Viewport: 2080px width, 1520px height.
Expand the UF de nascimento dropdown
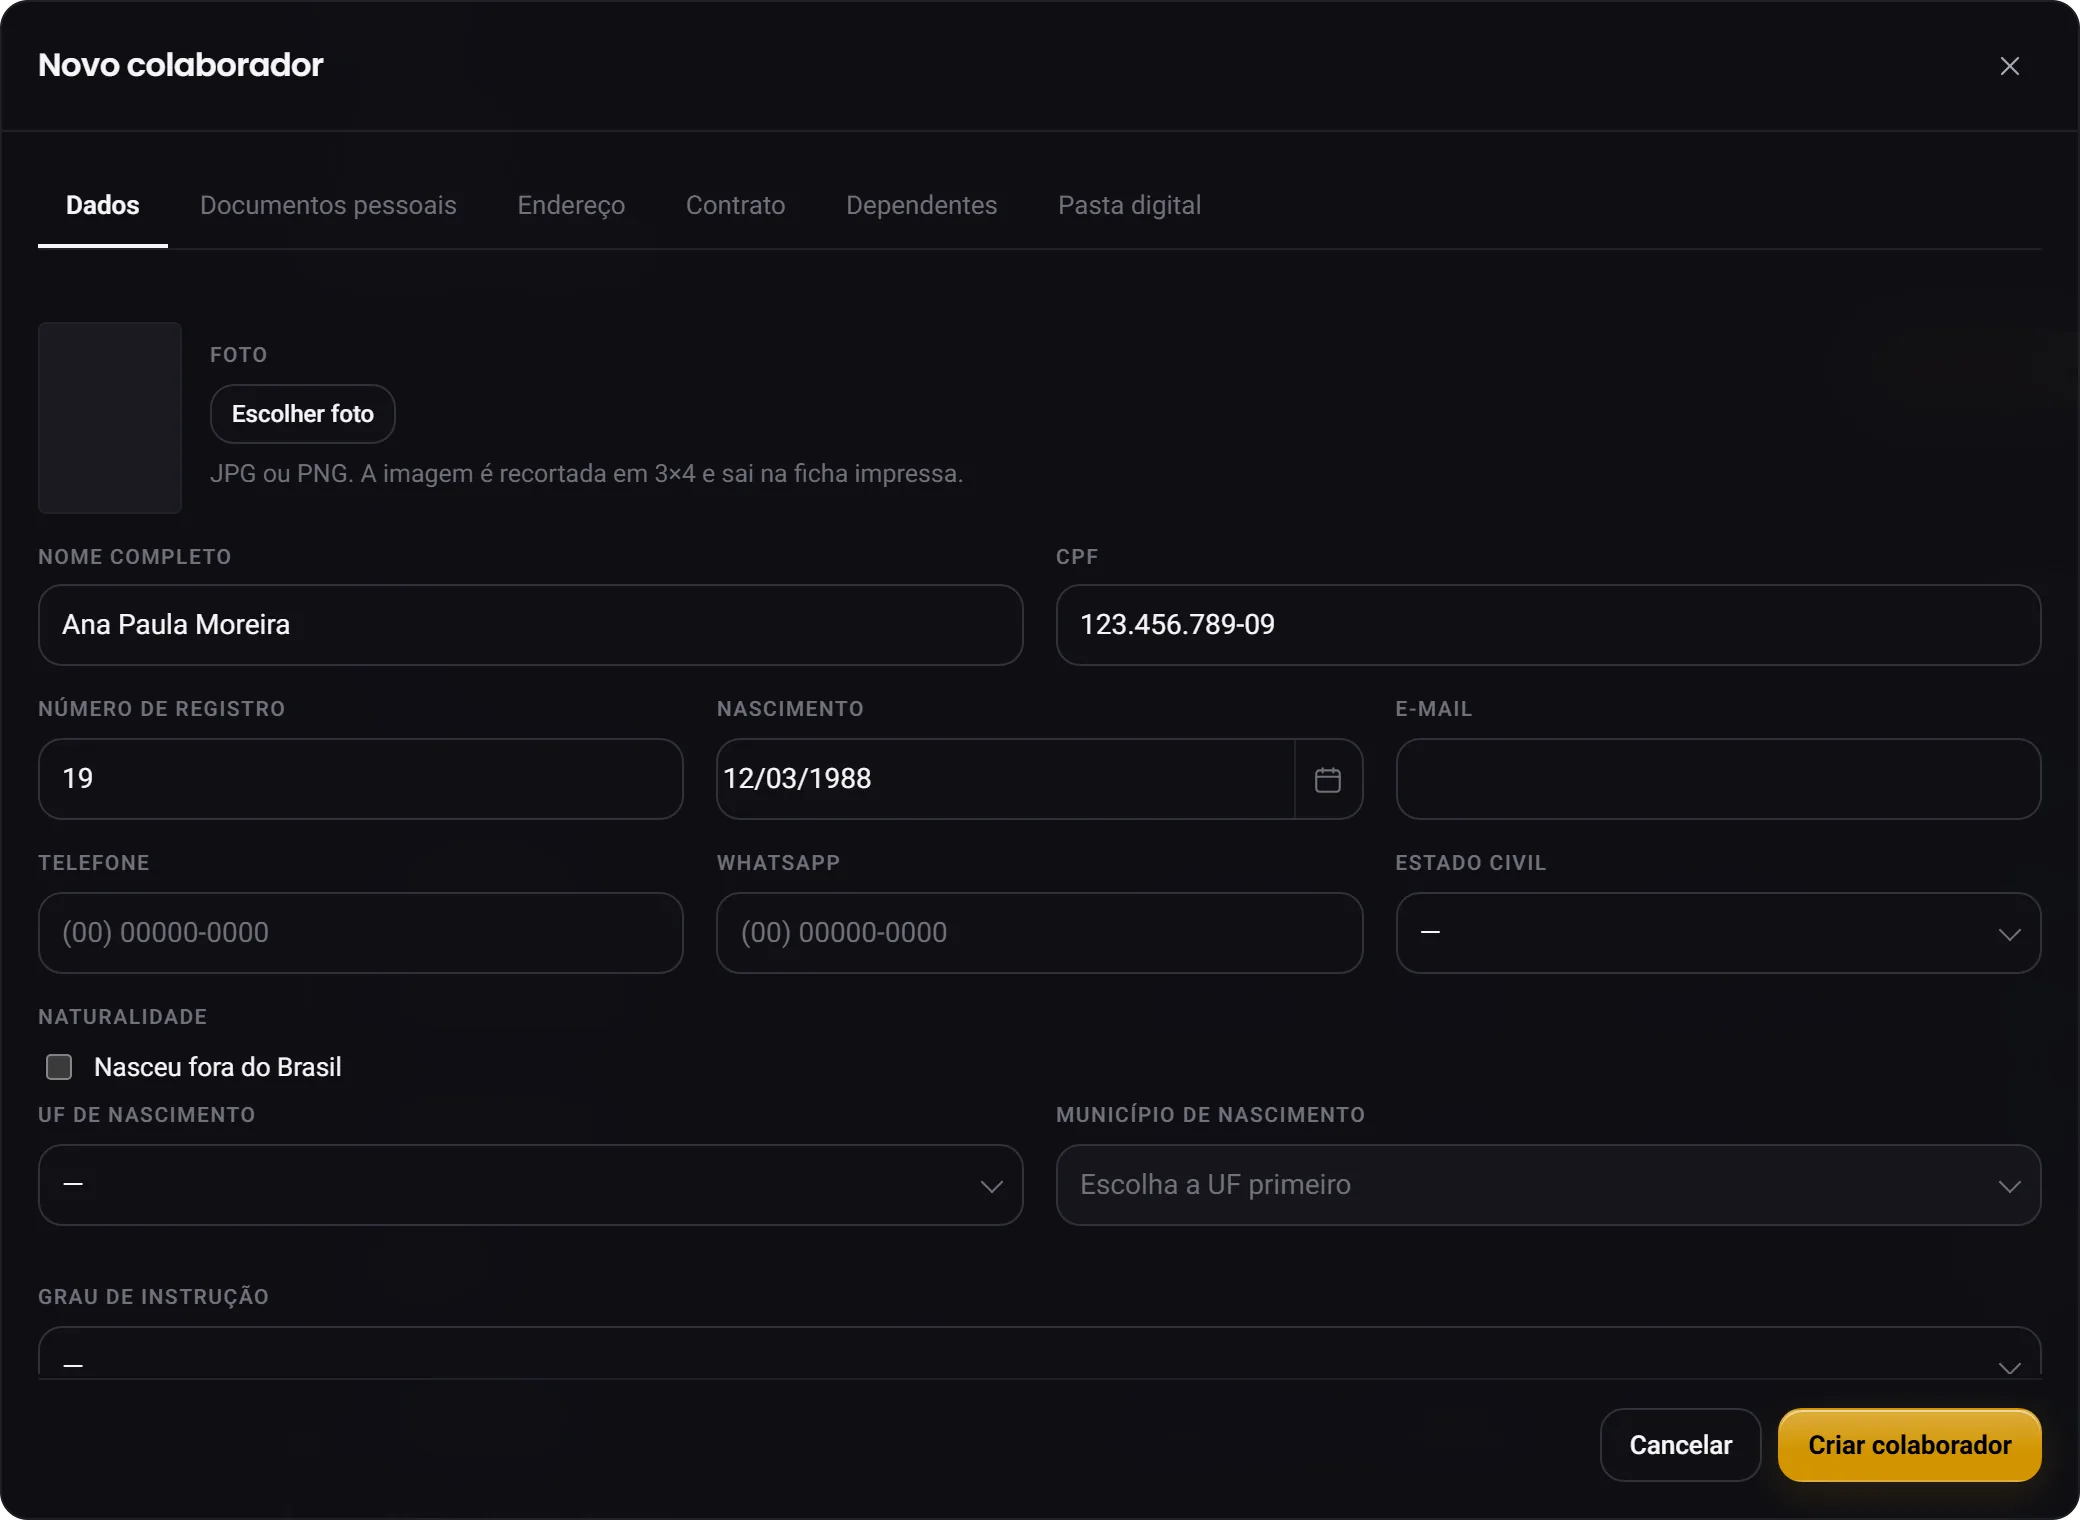530,1185
